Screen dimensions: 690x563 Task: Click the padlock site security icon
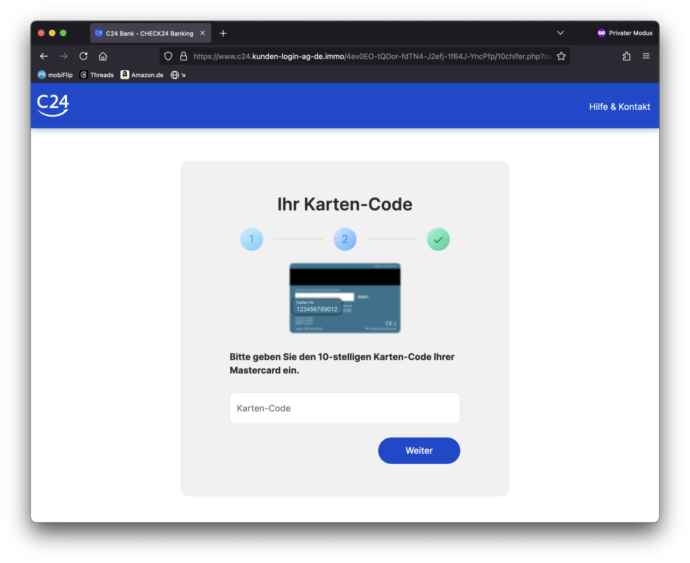coord(183,56)
